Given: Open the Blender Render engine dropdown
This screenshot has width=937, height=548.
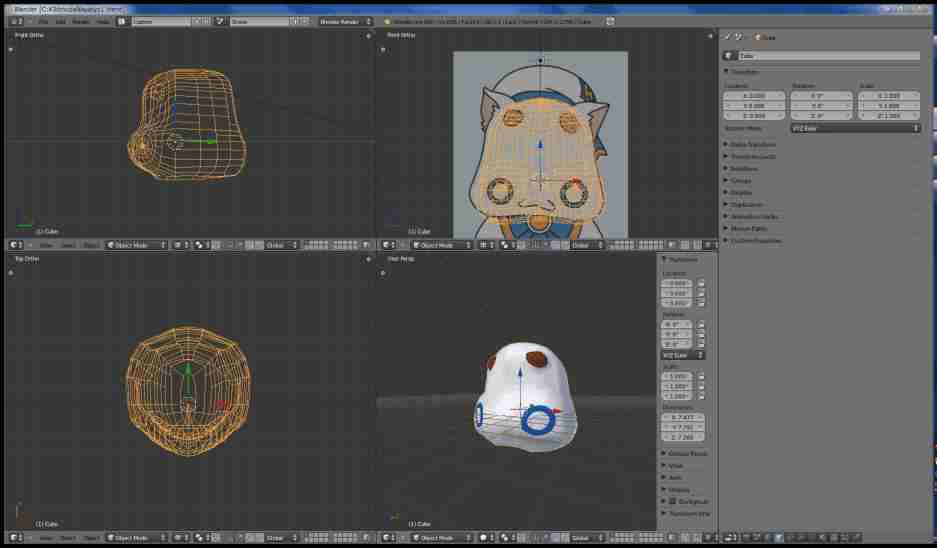Looking at the screenshot, I should tap(345, 22).
